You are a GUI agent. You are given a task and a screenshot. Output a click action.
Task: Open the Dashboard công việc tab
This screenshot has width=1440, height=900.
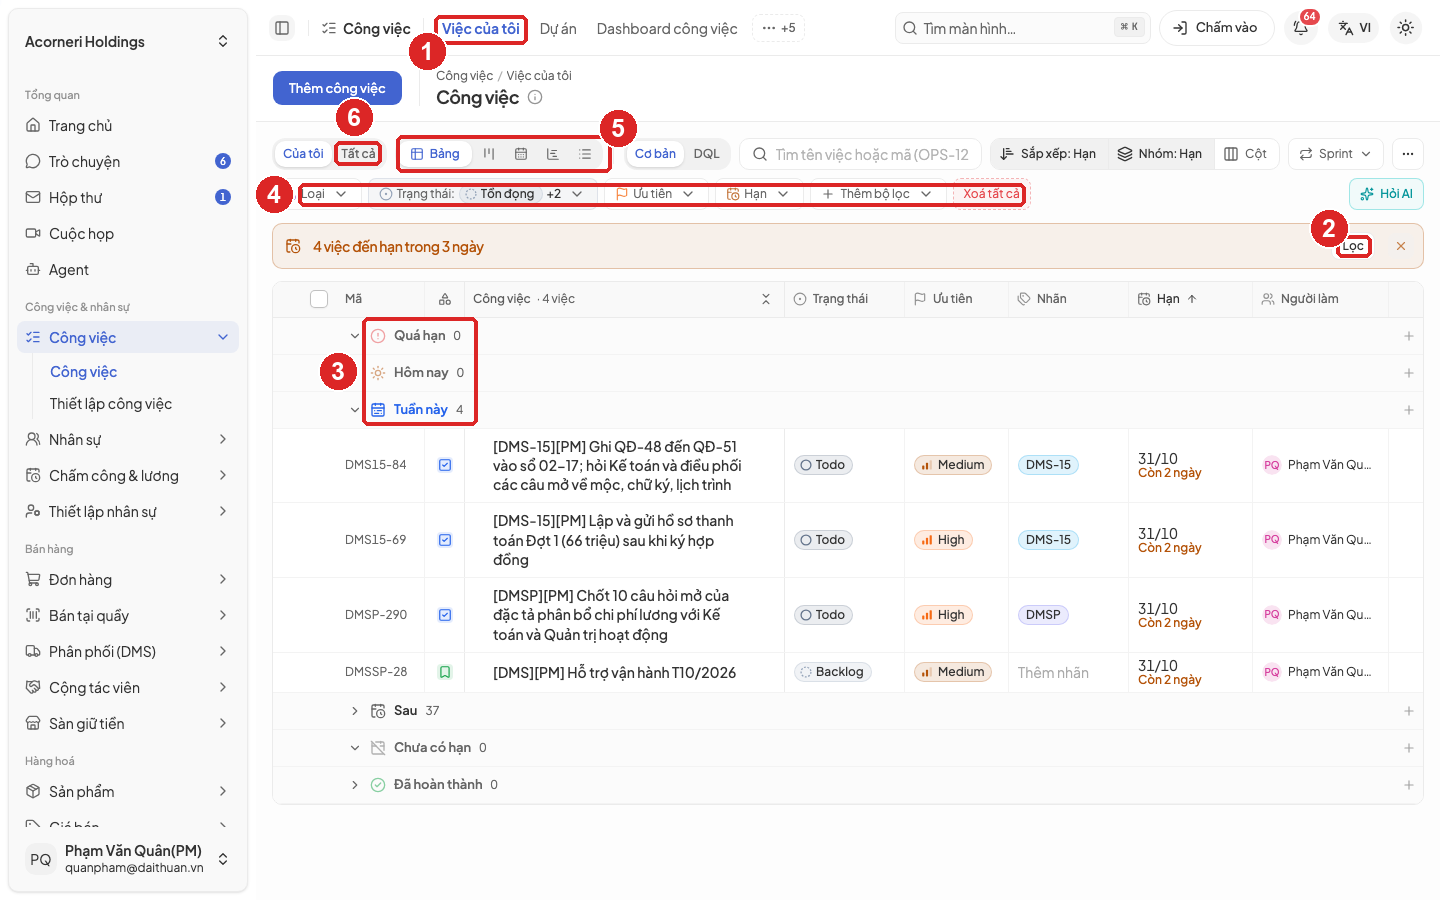(x=667, y=29)
